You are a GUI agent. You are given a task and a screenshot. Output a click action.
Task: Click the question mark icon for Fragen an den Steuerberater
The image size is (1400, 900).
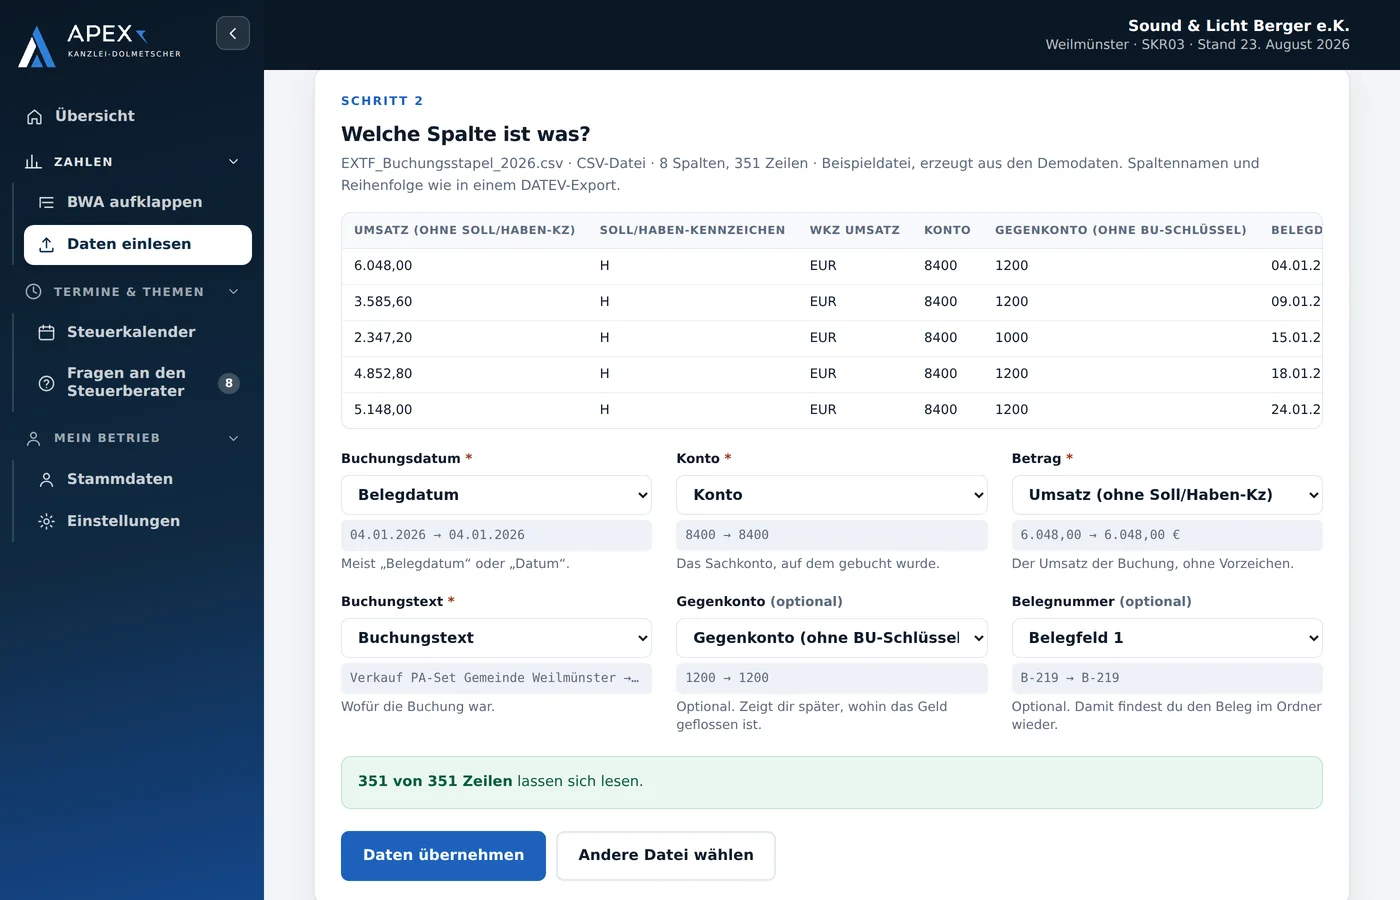pyautogui.click(x=46, y=383)
